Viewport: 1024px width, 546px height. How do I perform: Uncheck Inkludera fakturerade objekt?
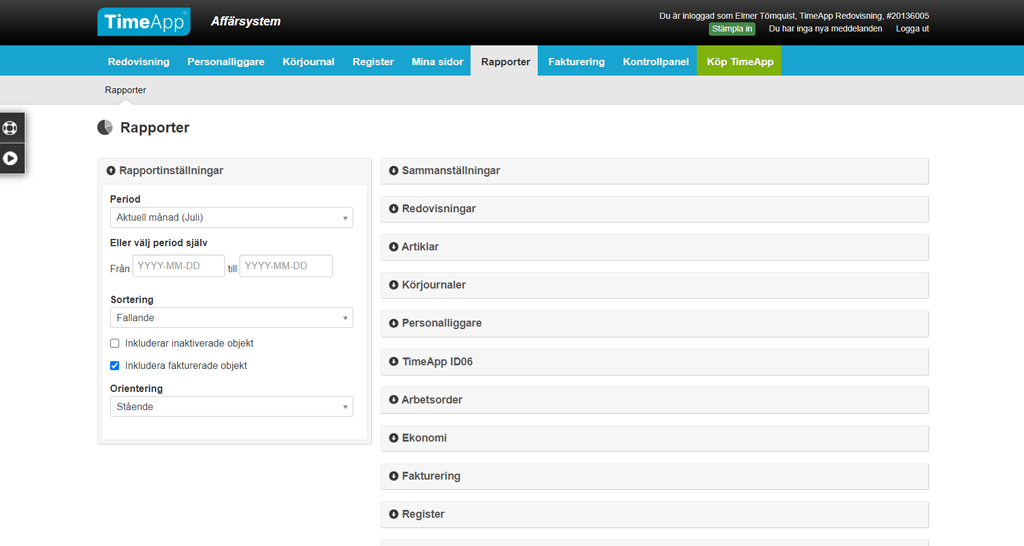tap(115, 366)
